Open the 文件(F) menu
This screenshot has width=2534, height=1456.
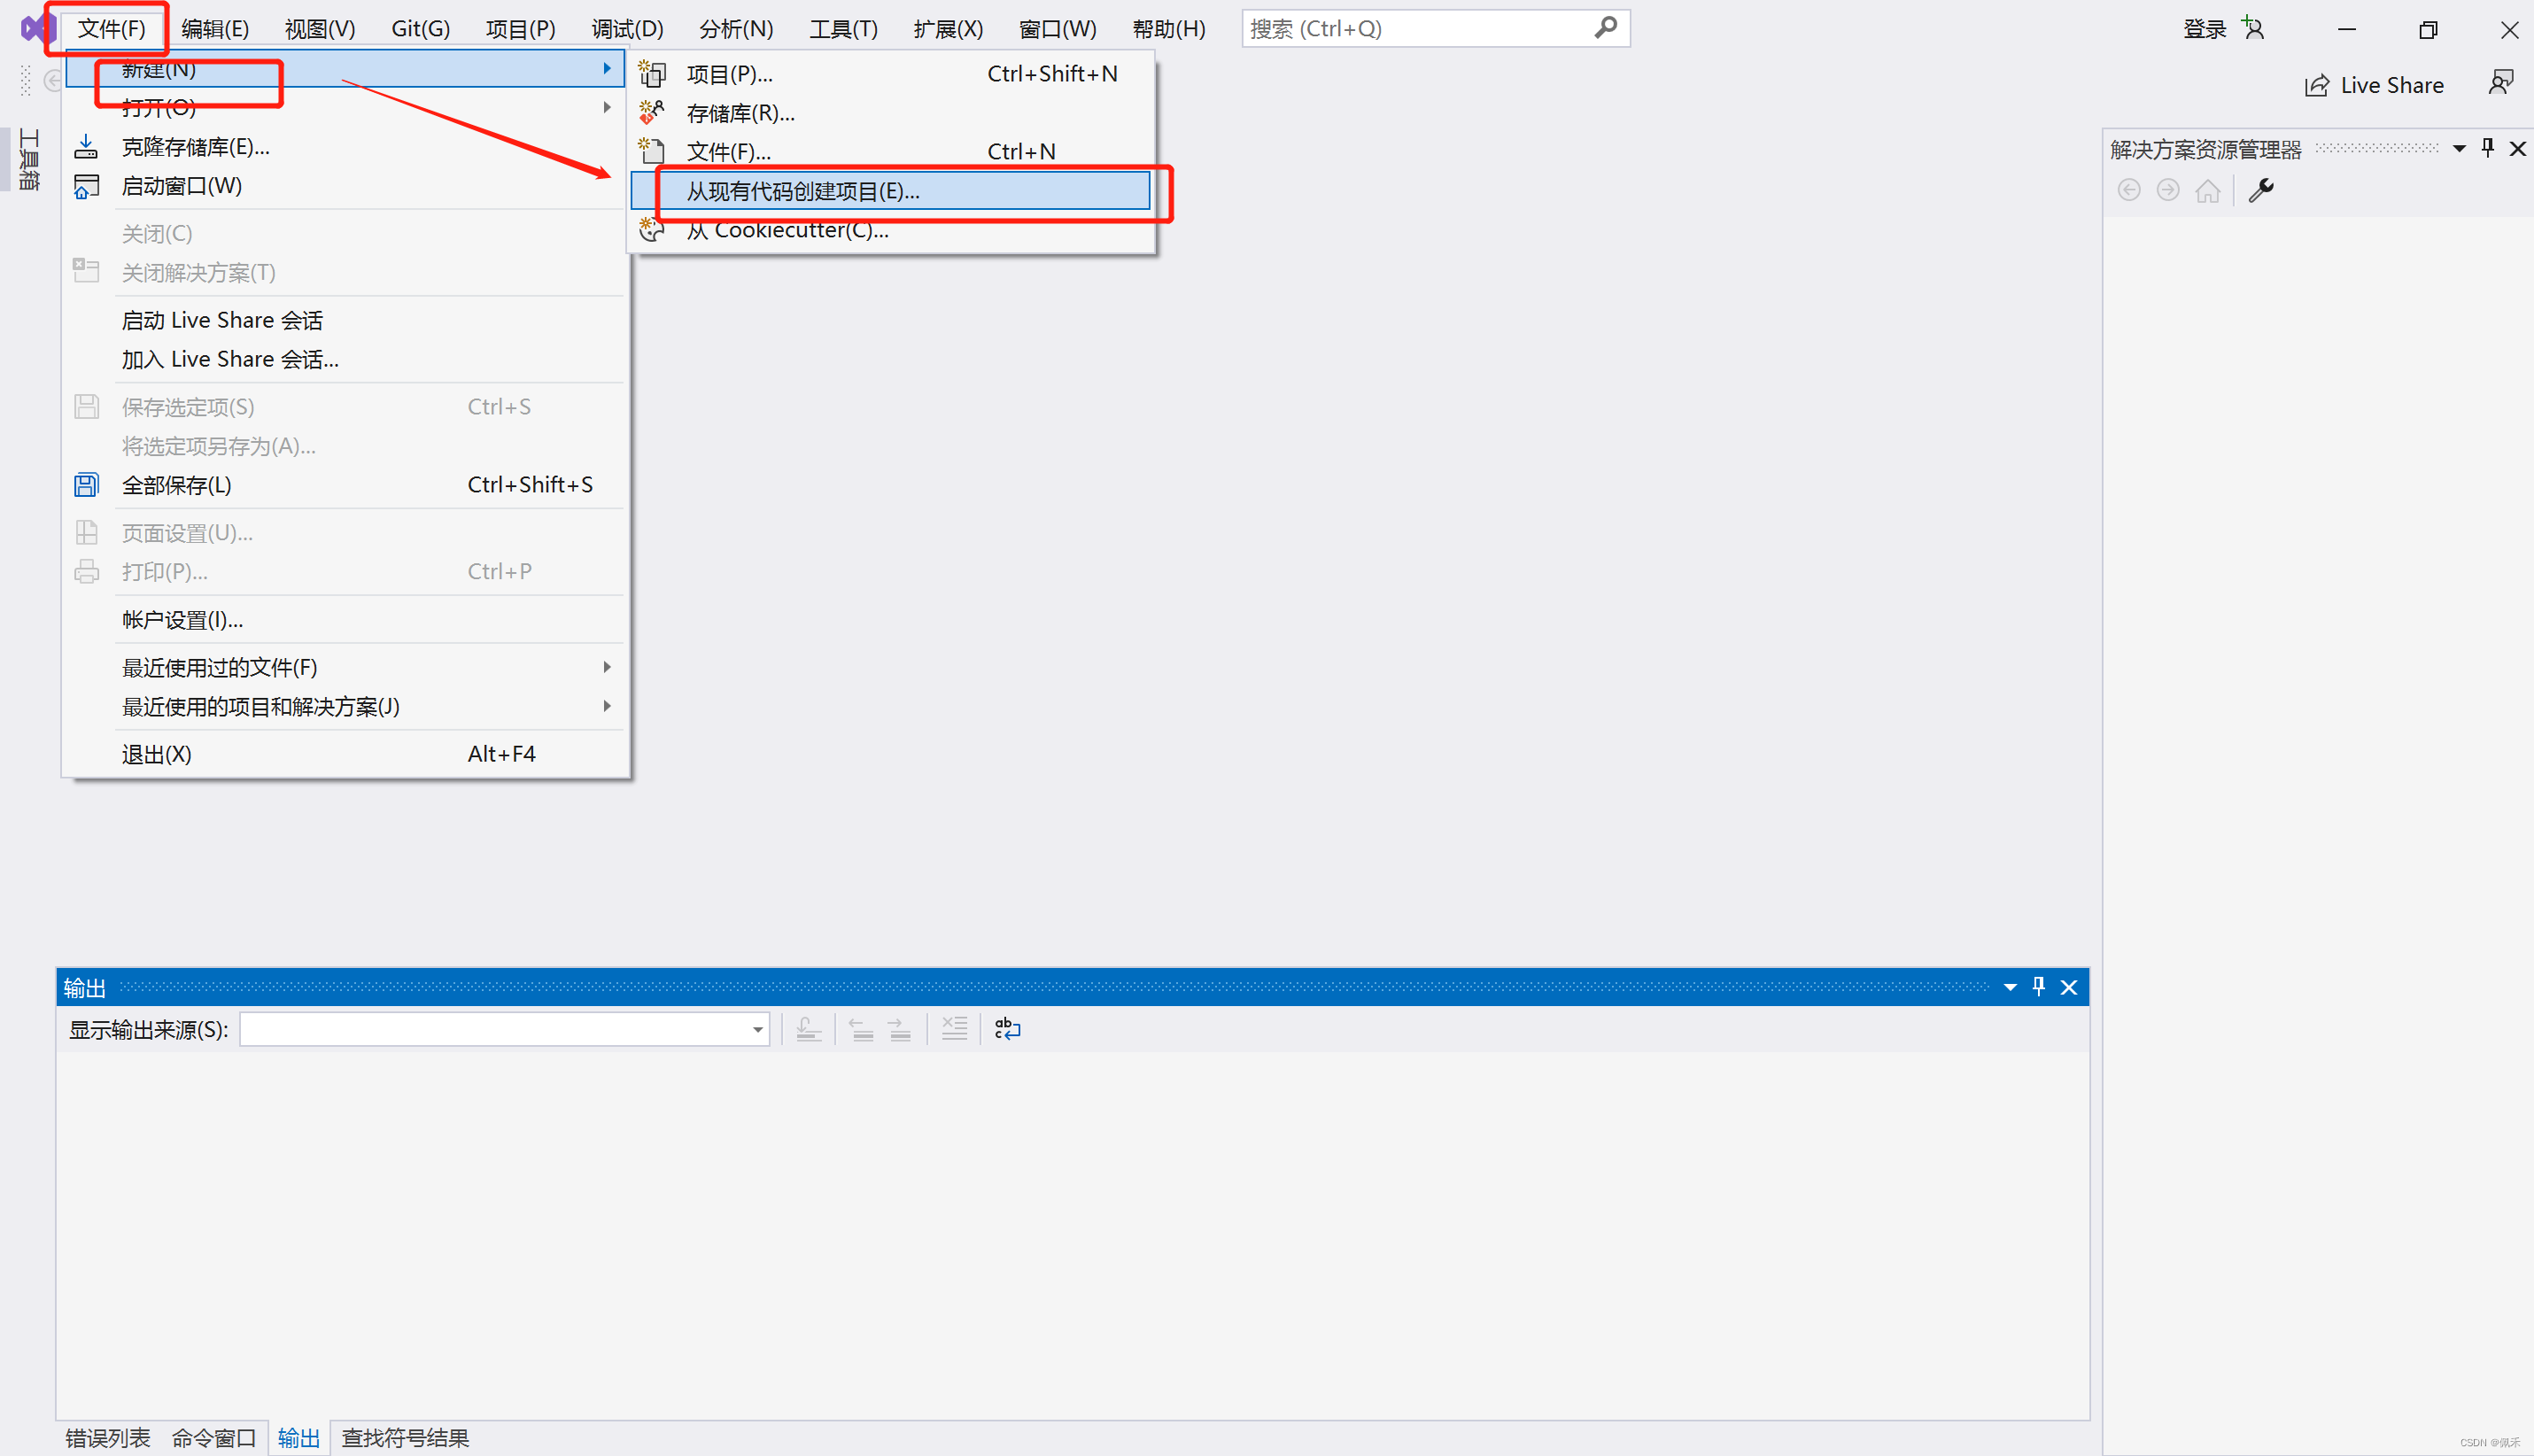[111, 28]
